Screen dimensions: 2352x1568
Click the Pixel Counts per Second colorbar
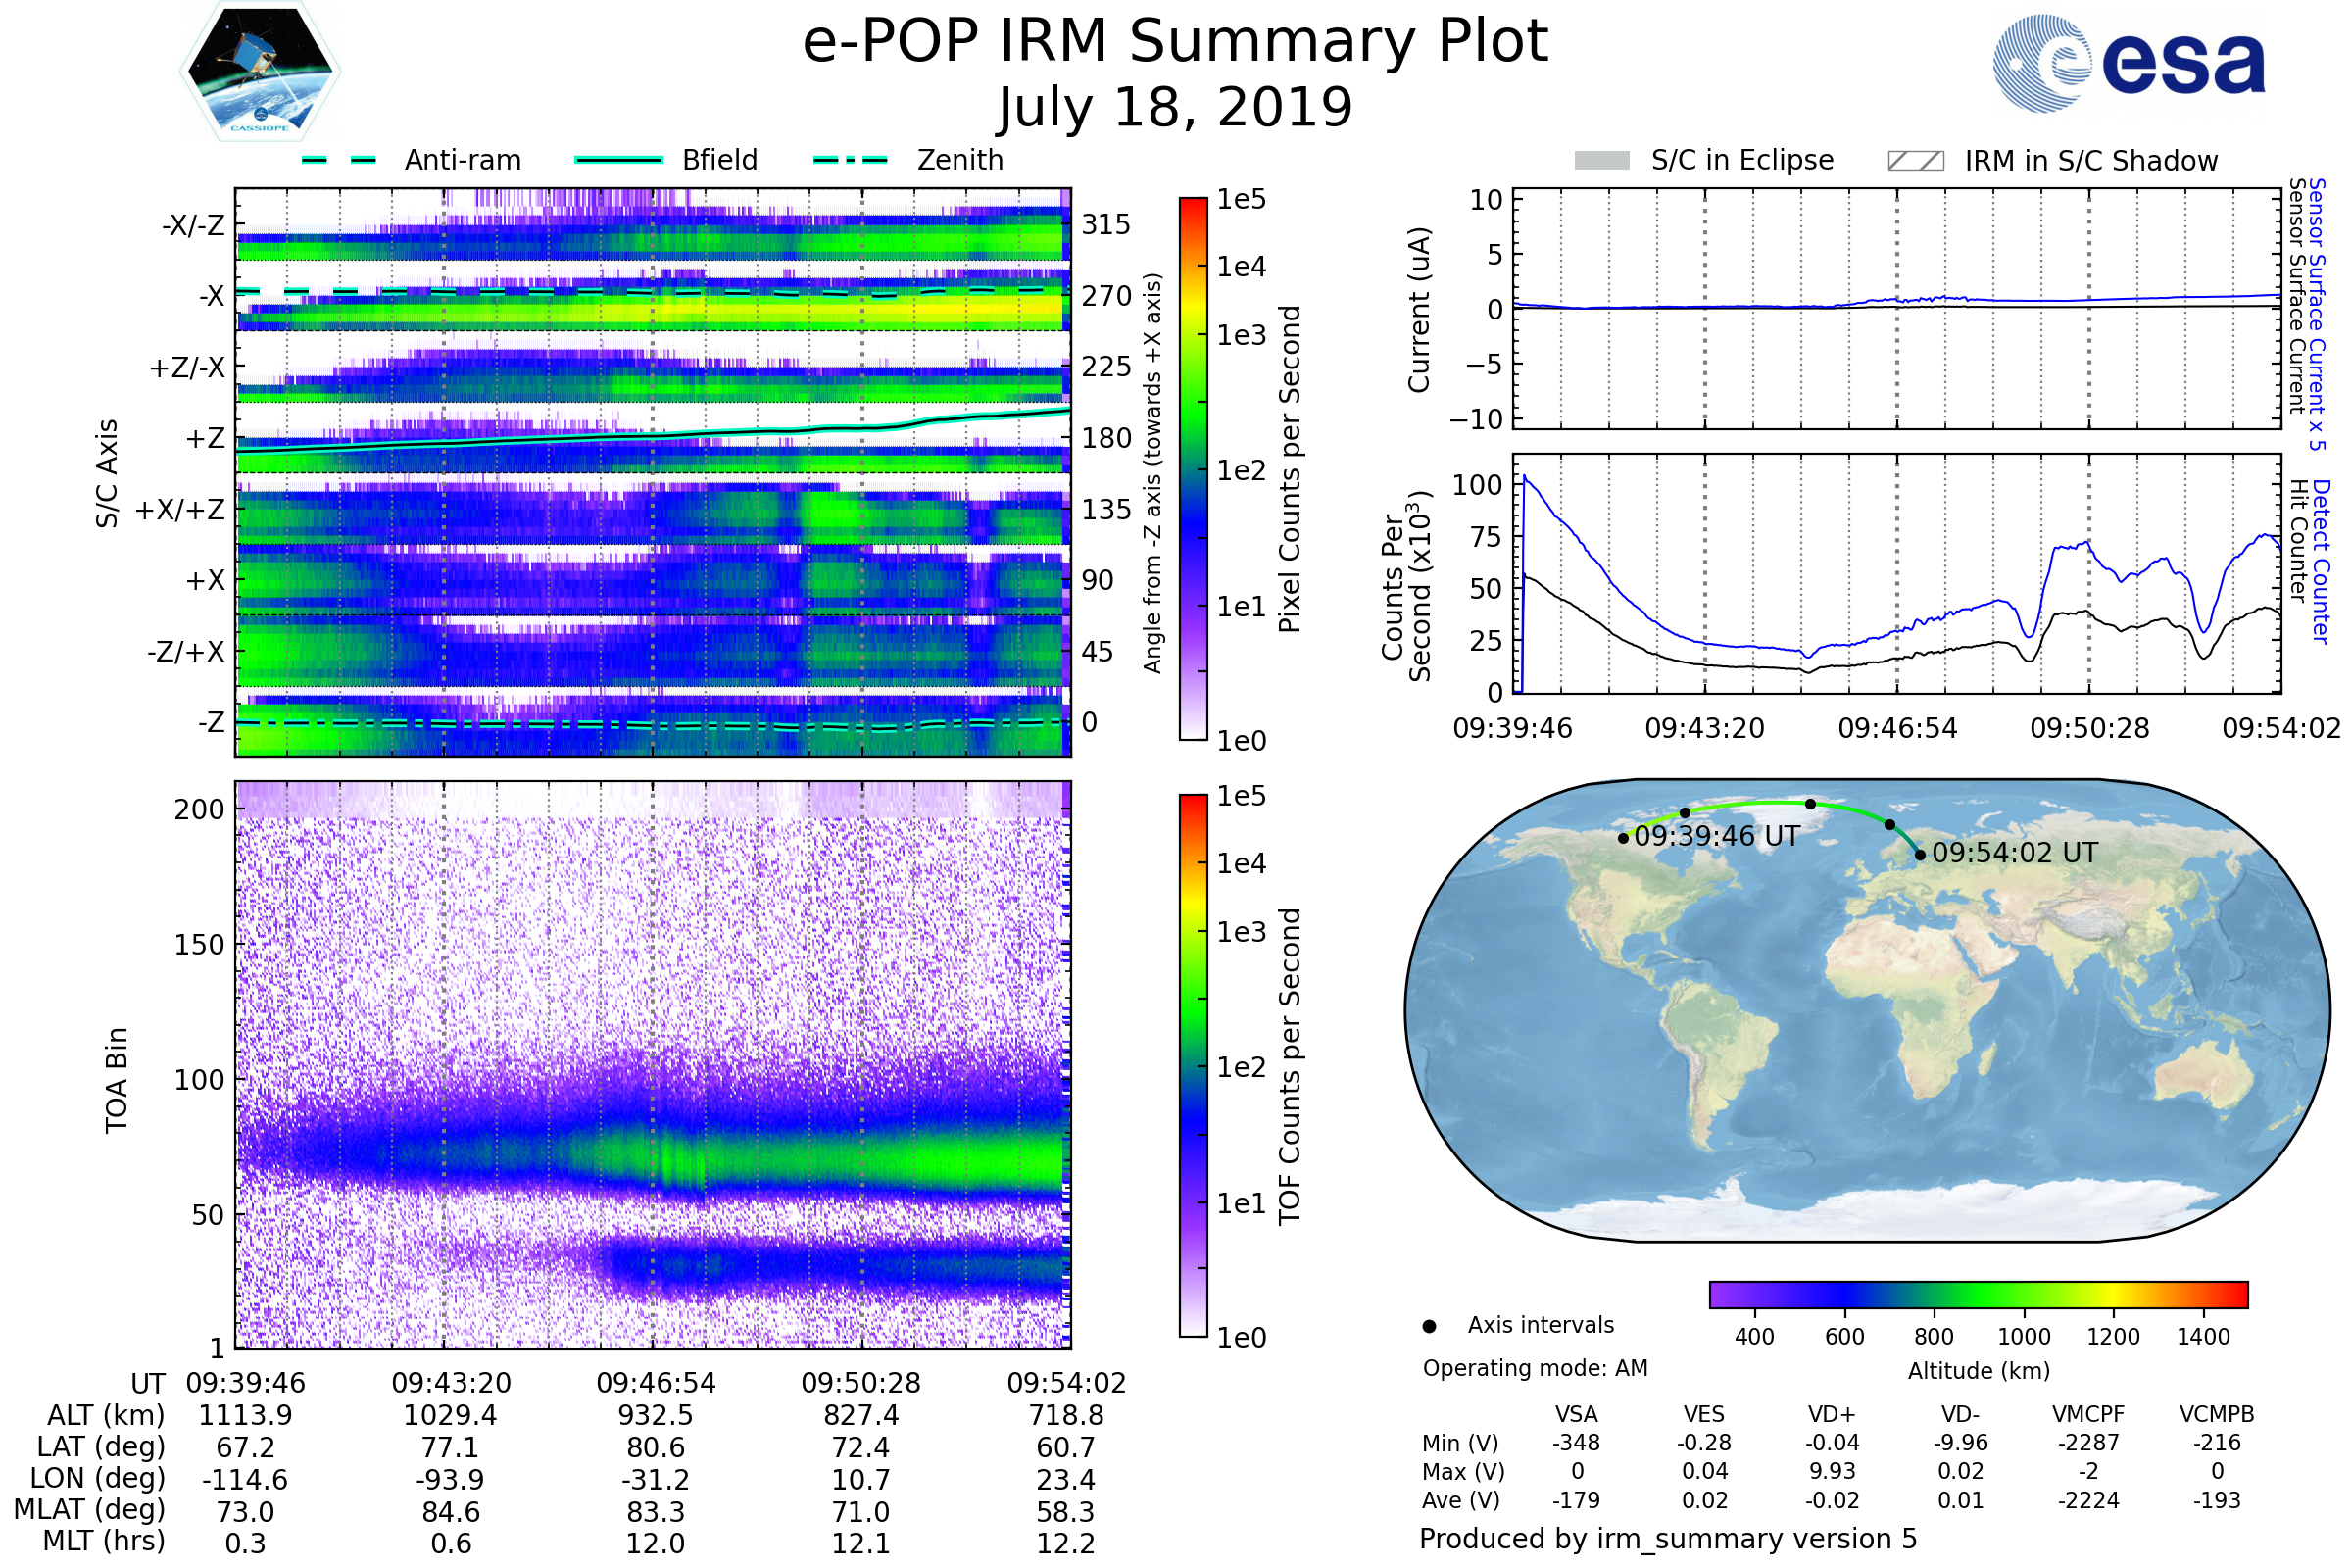pos(1193,469)
